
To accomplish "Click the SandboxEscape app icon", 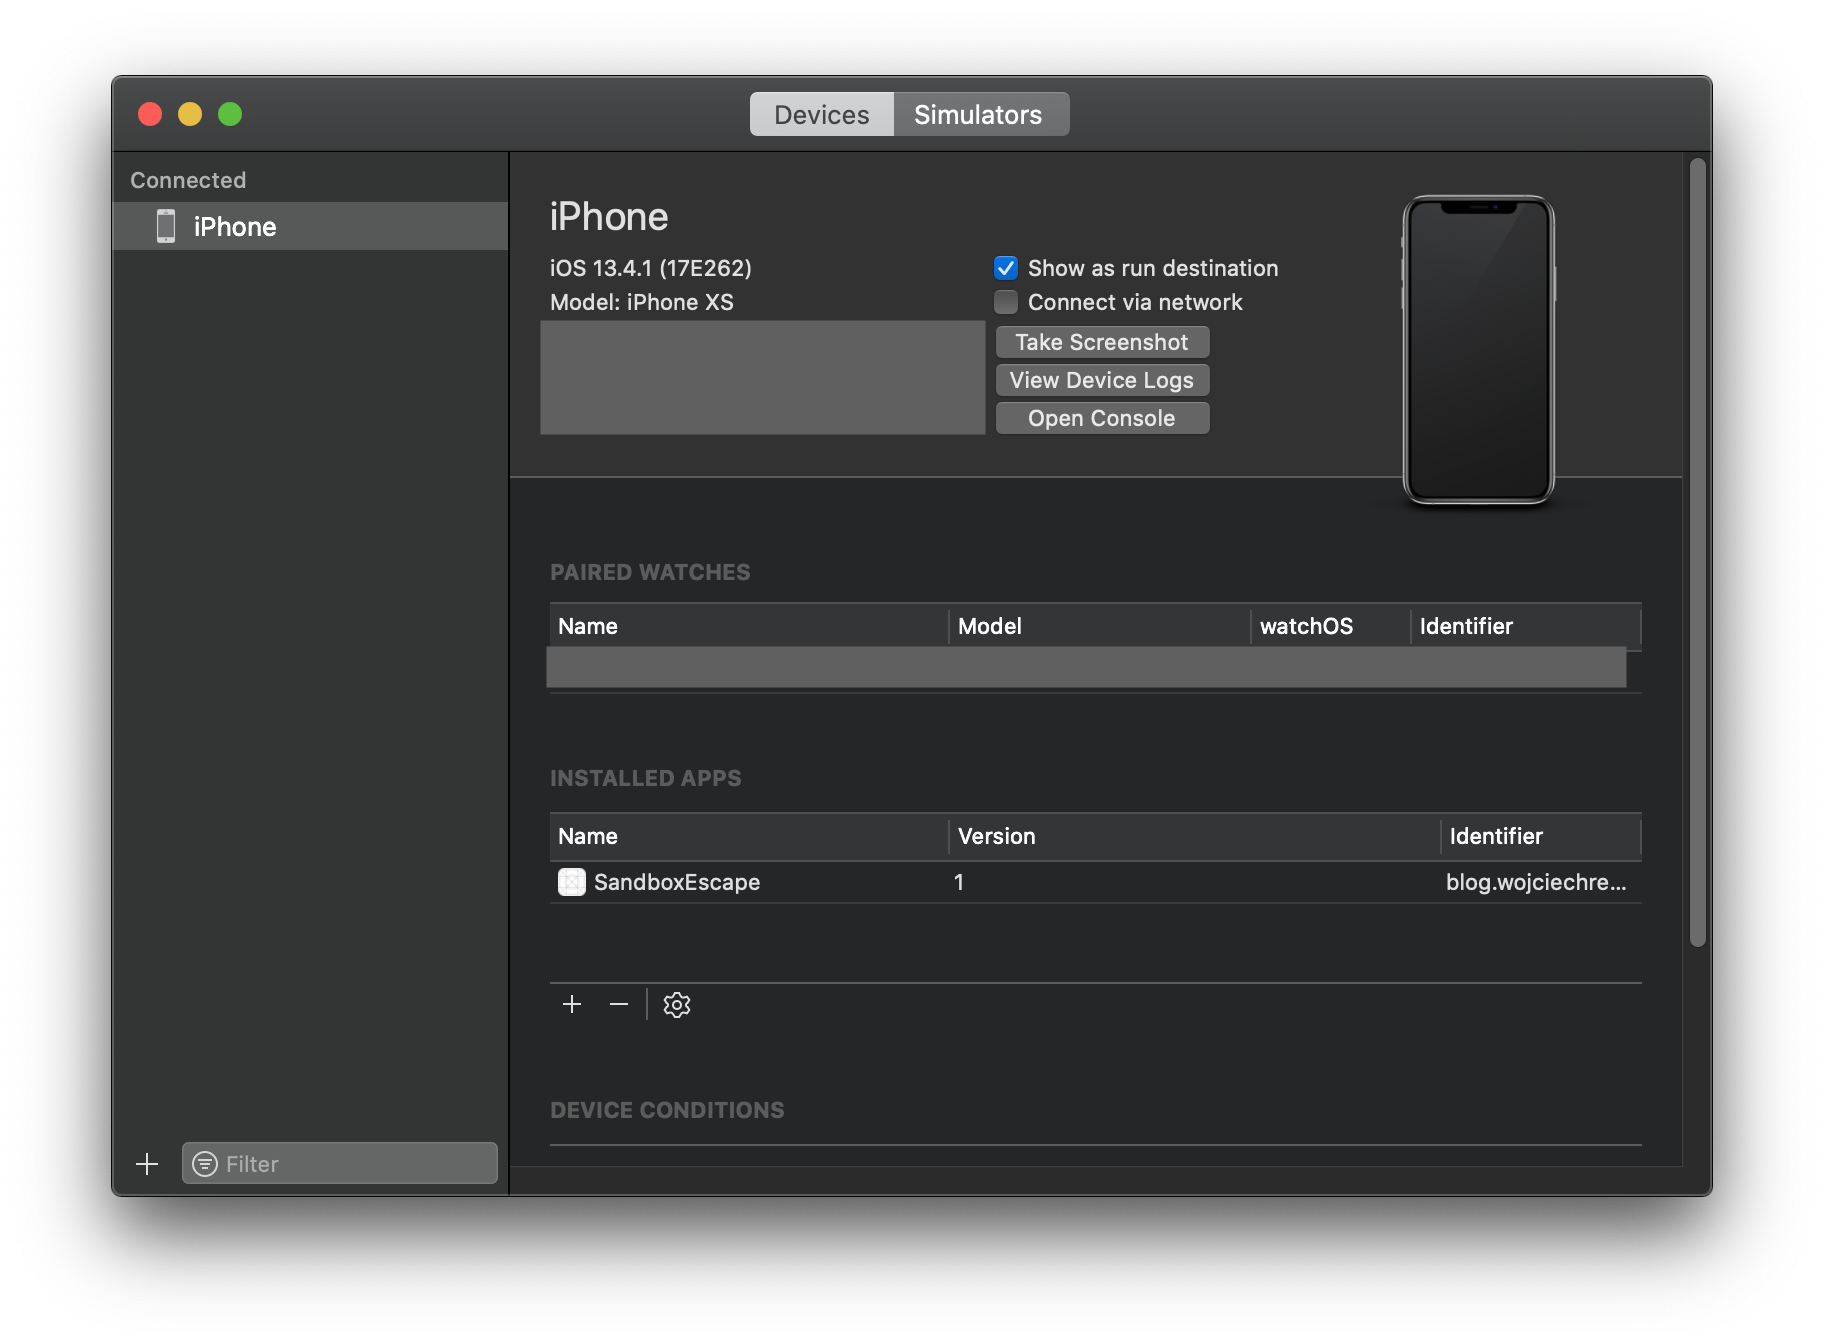I will click(x=572, y=882).
